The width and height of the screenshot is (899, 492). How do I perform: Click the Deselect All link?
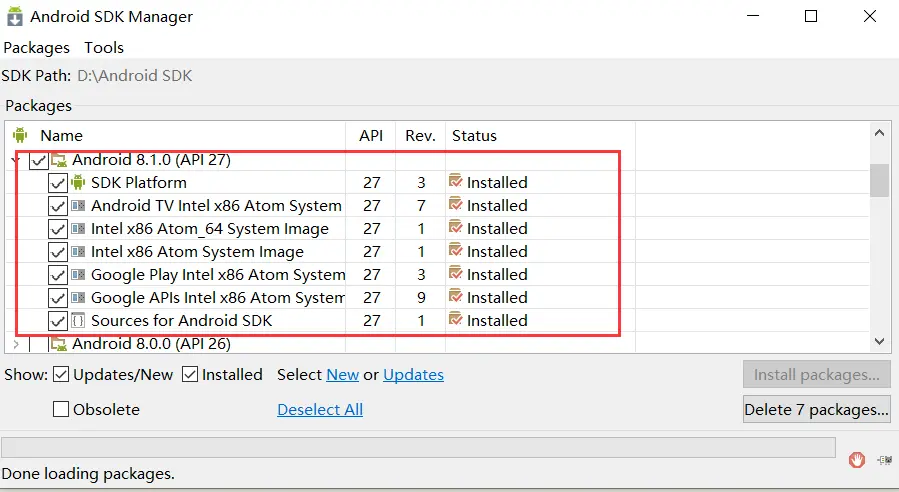point(319,409)
